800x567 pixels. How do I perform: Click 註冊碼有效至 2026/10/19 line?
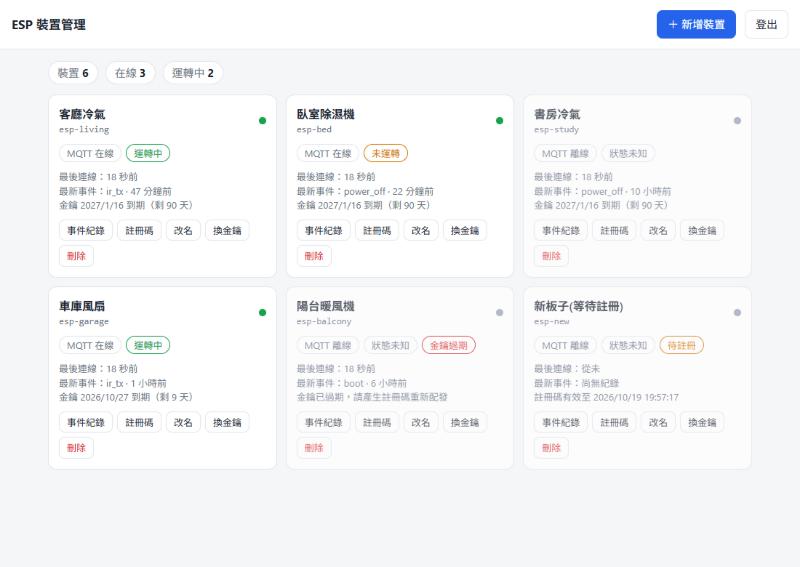[x=607, y=397]
